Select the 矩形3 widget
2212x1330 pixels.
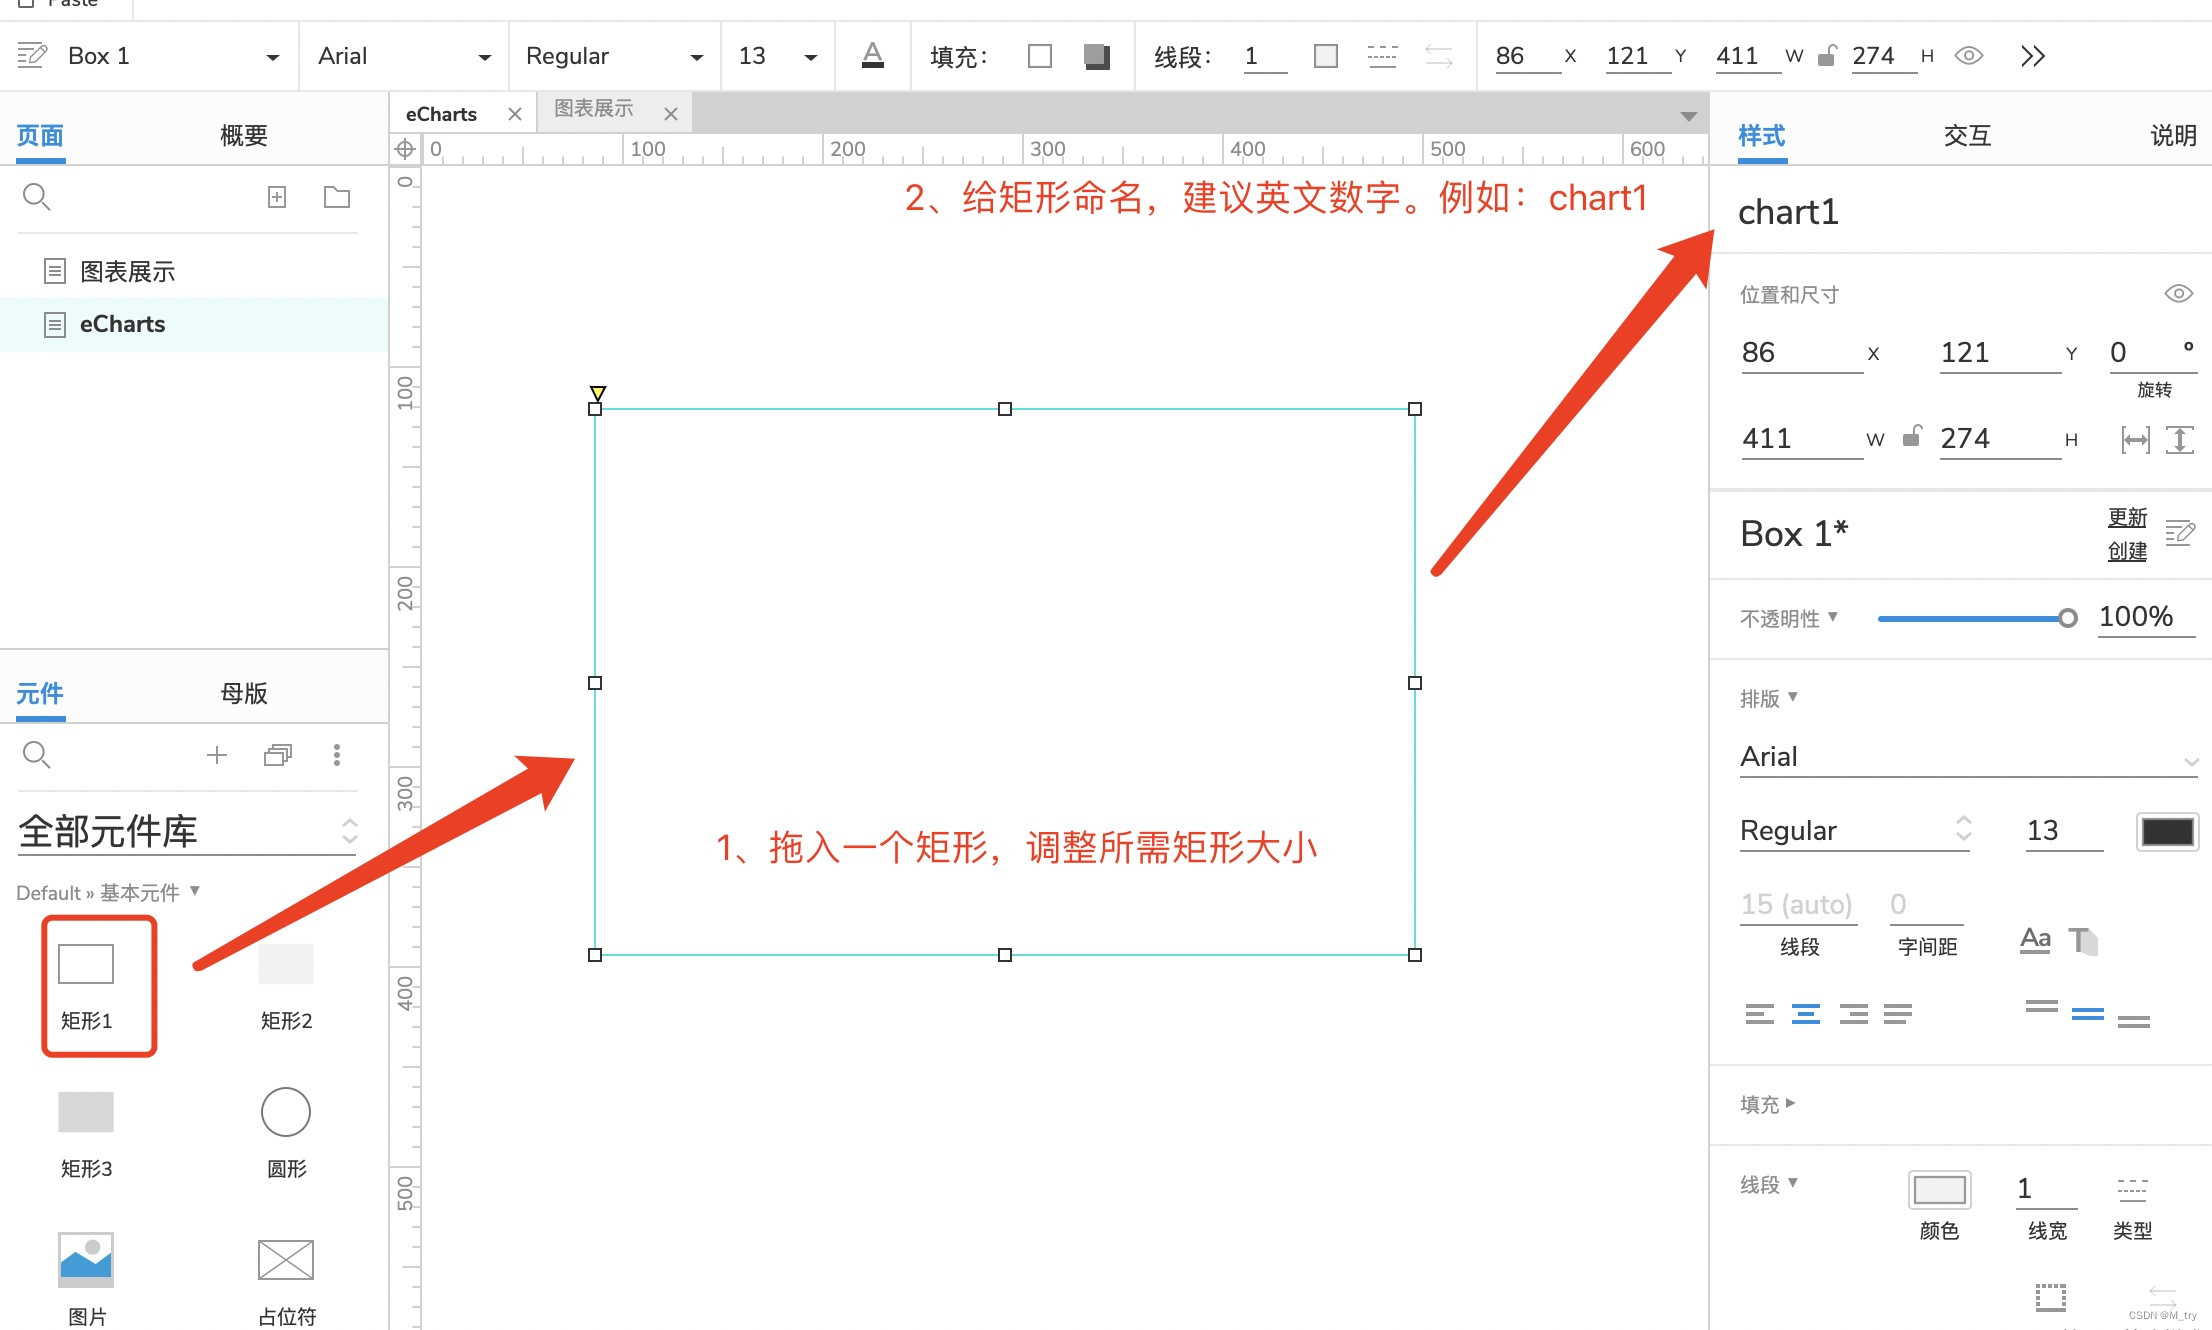coord(86,1135)
